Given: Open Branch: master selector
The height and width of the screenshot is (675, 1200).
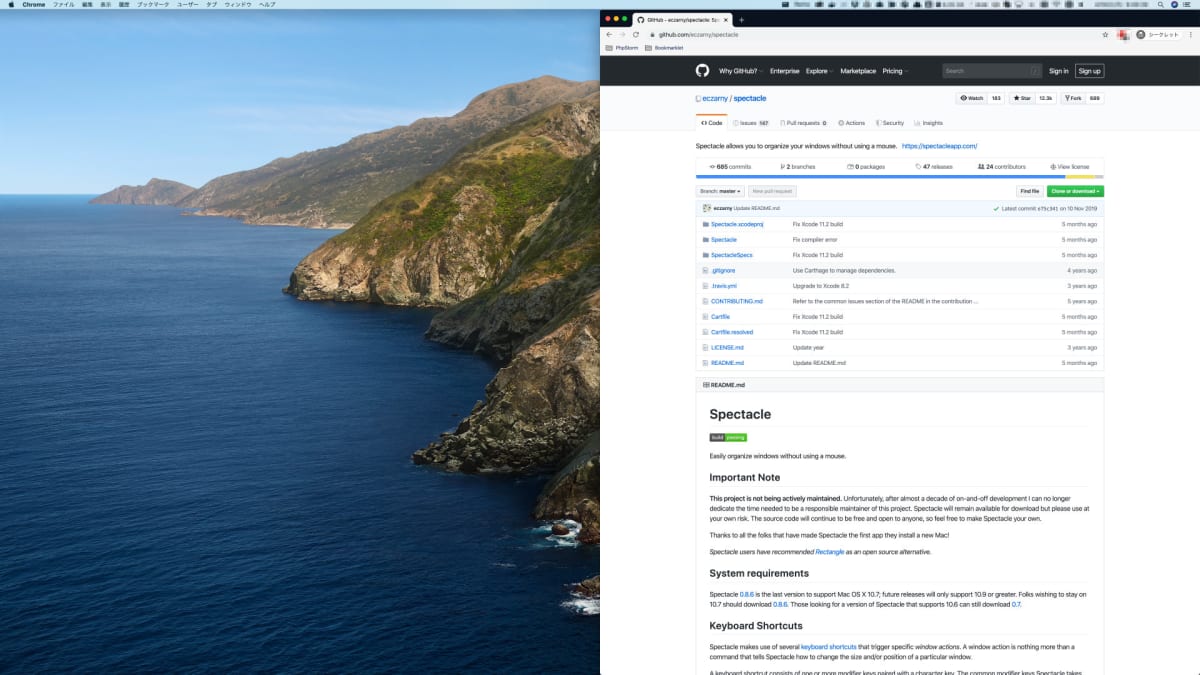Looking at the screenshot, I should pos(720,190).
